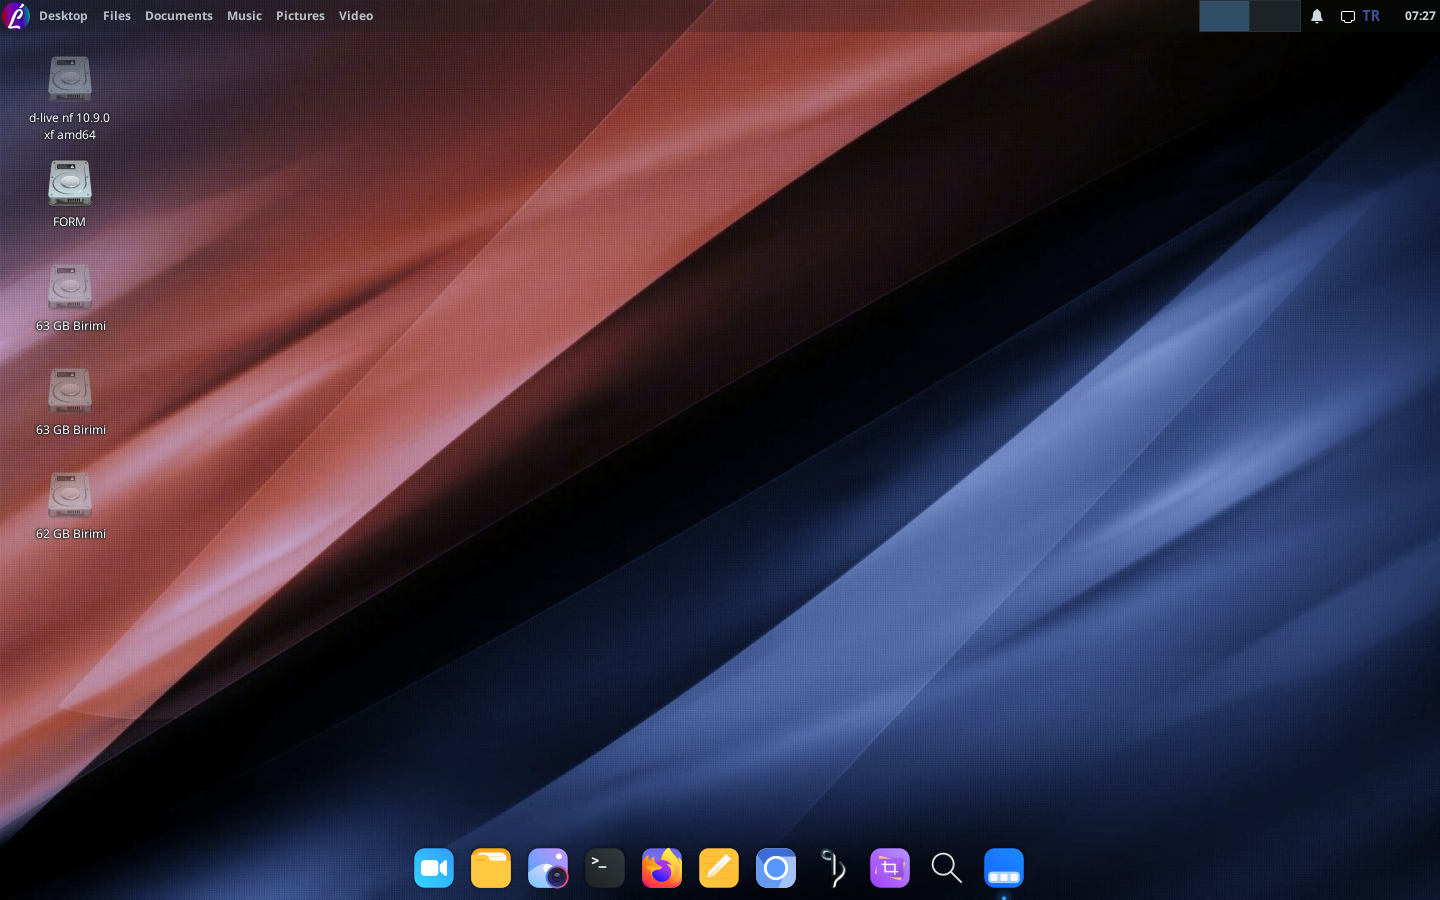The image size is (1440, 900).
Task: Launch camera photo app in dock
Action: point(548,868)
